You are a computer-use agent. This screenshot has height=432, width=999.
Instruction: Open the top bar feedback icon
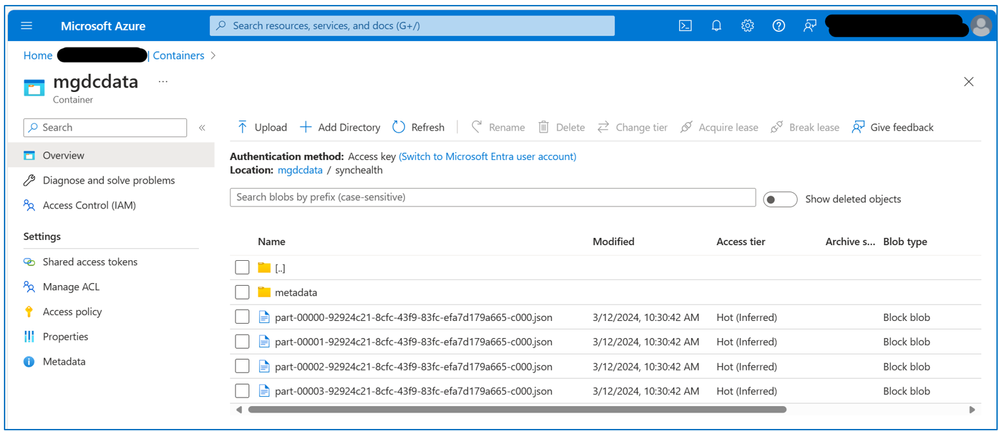(x=810, y=26)
